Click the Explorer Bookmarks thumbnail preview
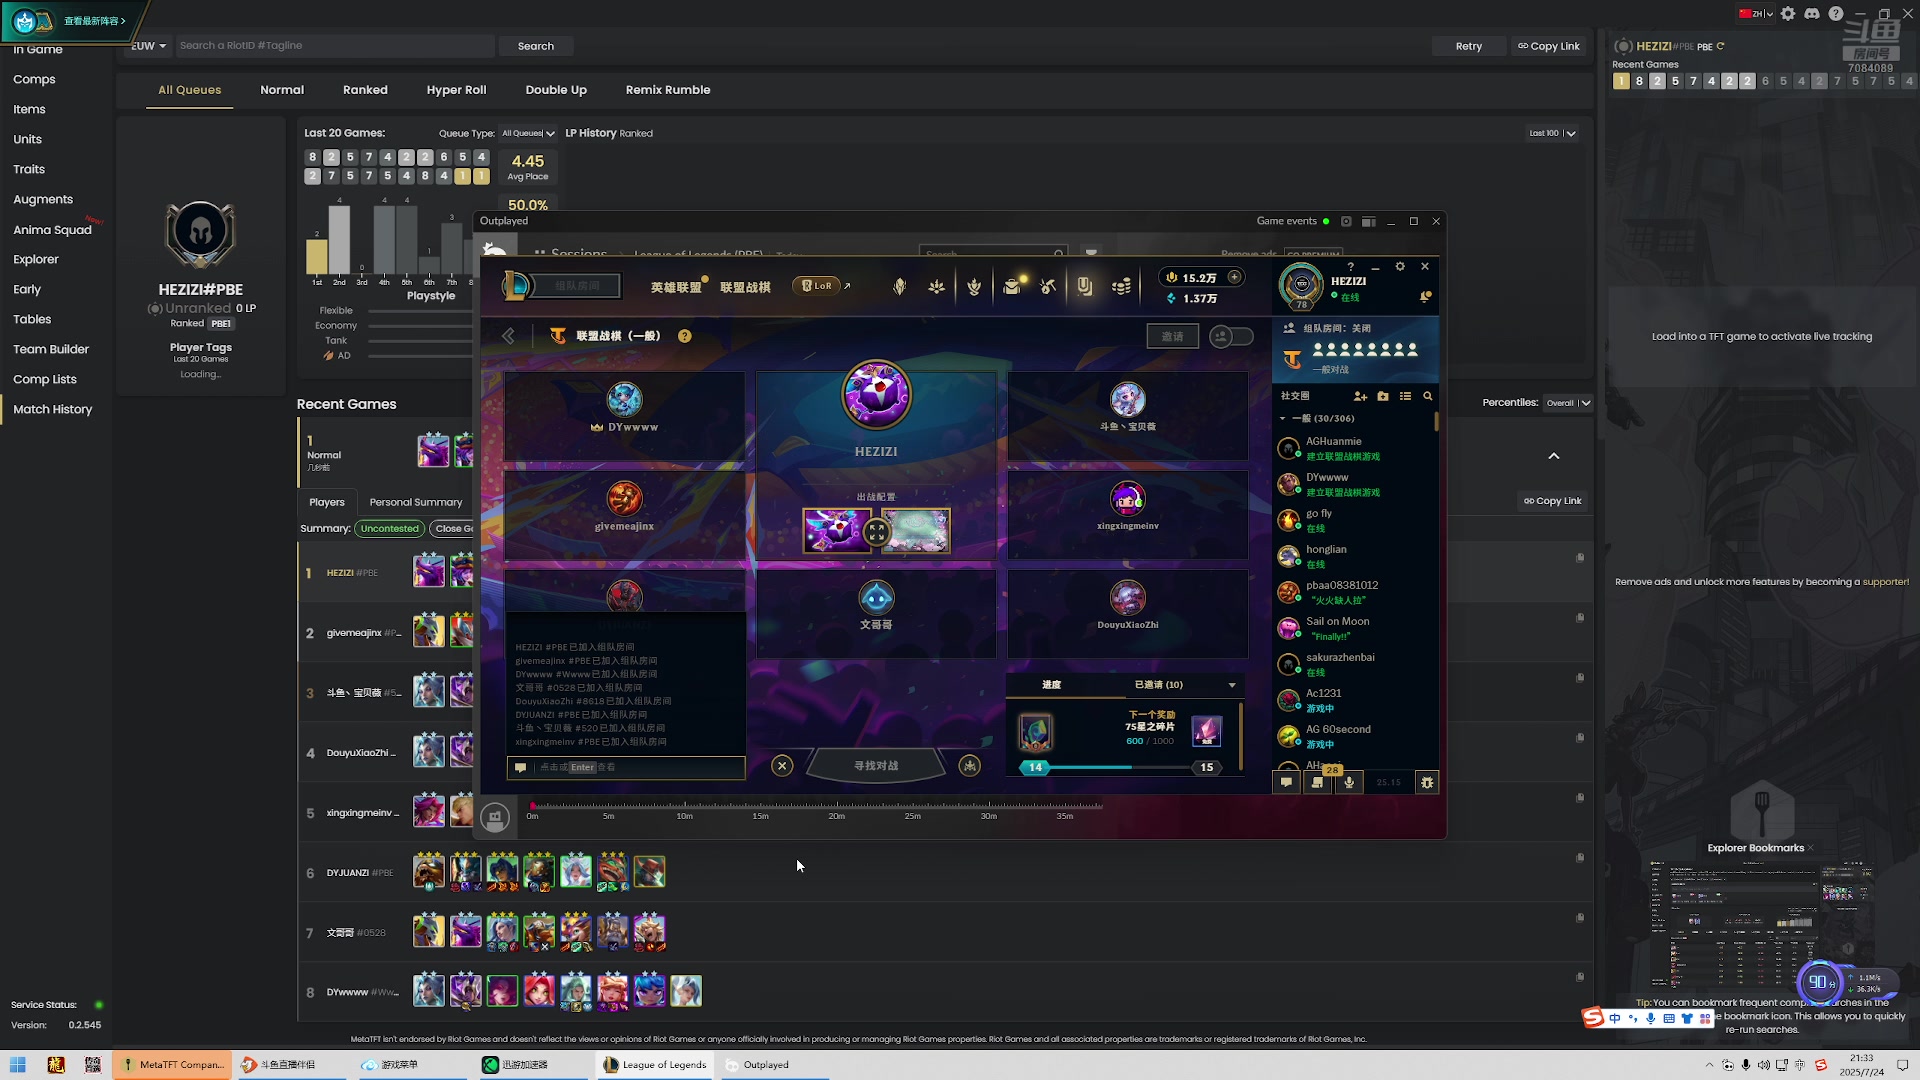Viewport: 1920px width, 1080px height. tap(1761, 923)
